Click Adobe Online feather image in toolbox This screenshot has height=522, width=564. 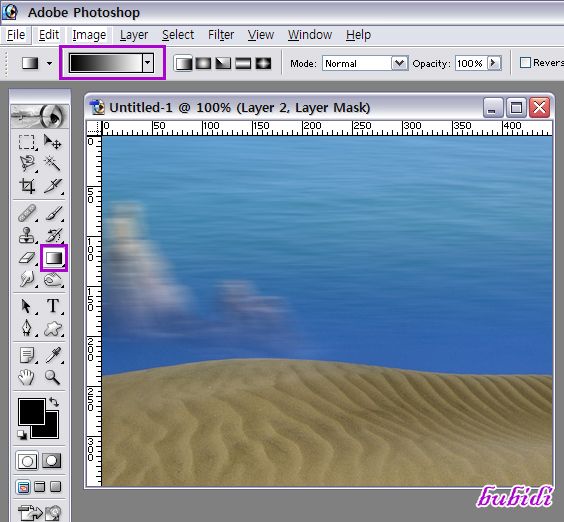(x=40, y=116)
